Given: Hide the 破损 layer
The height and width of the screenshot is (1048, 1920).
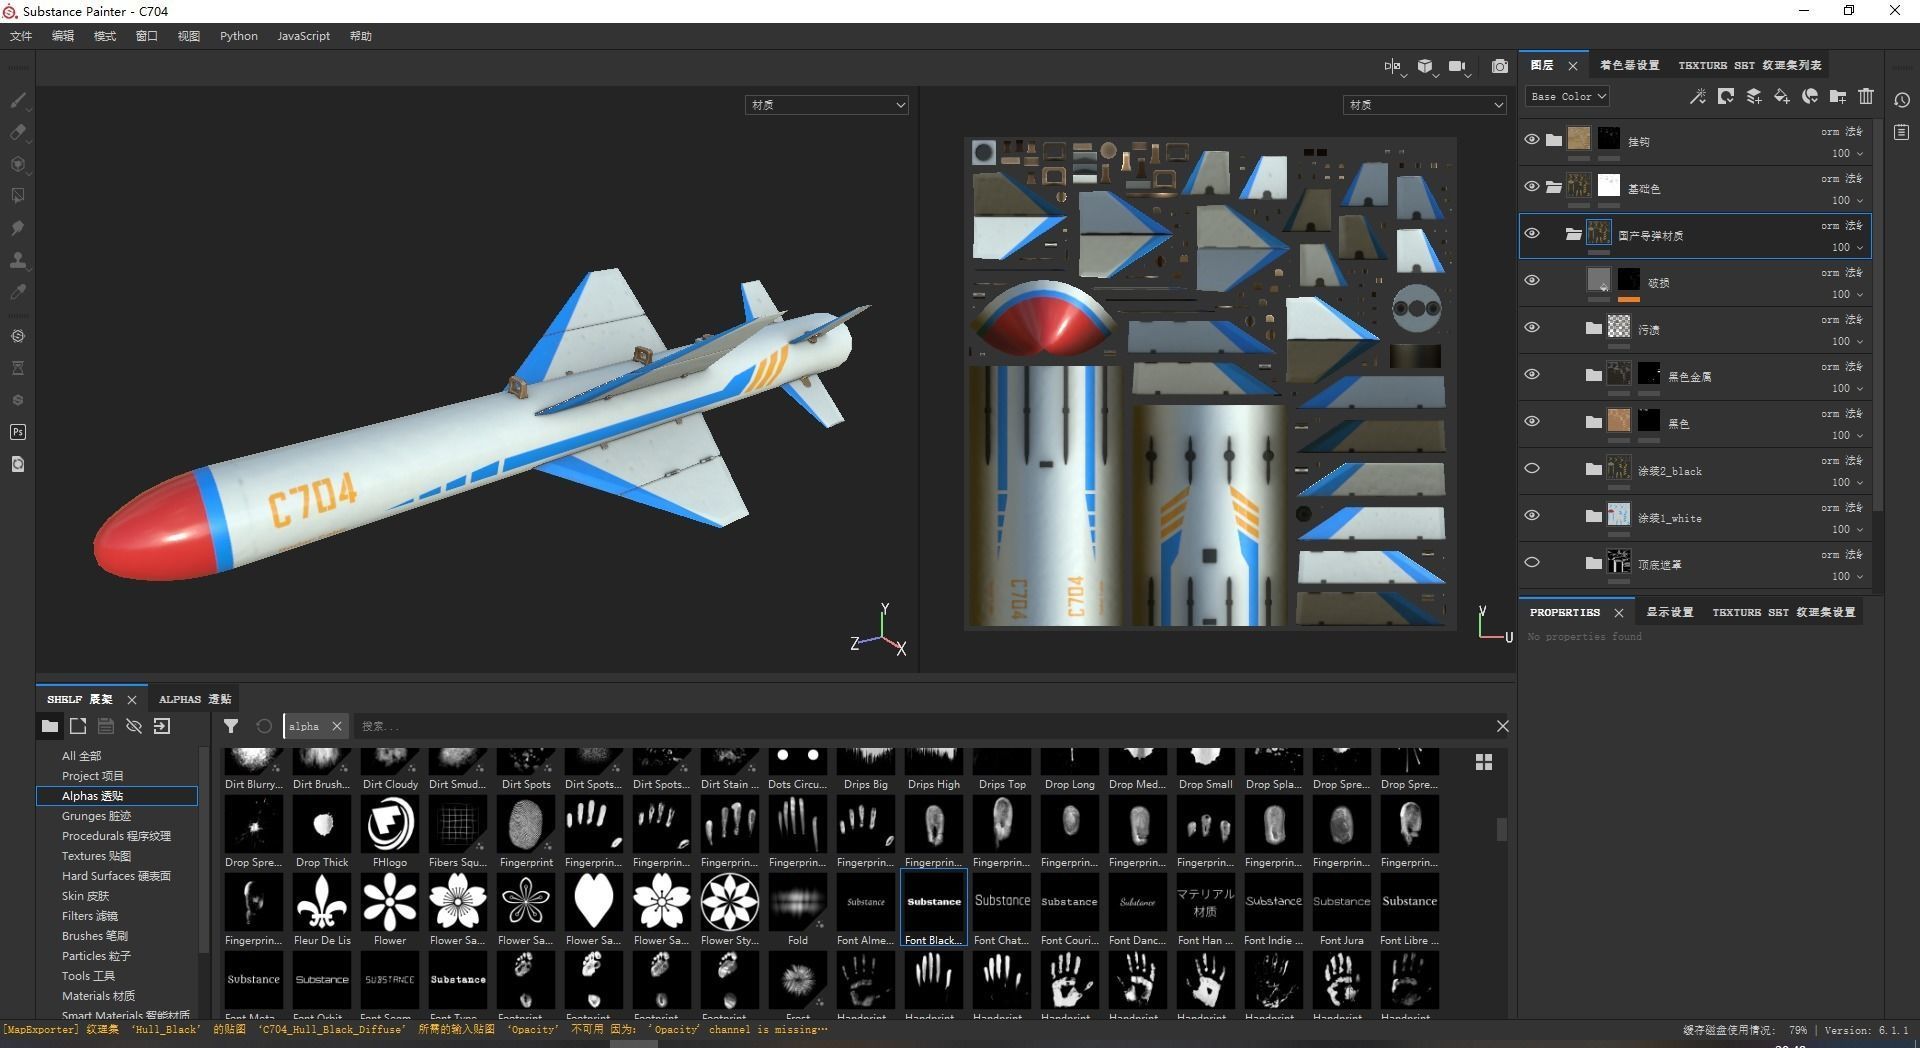Looking at the screenshot, I should pos(1531,281).
